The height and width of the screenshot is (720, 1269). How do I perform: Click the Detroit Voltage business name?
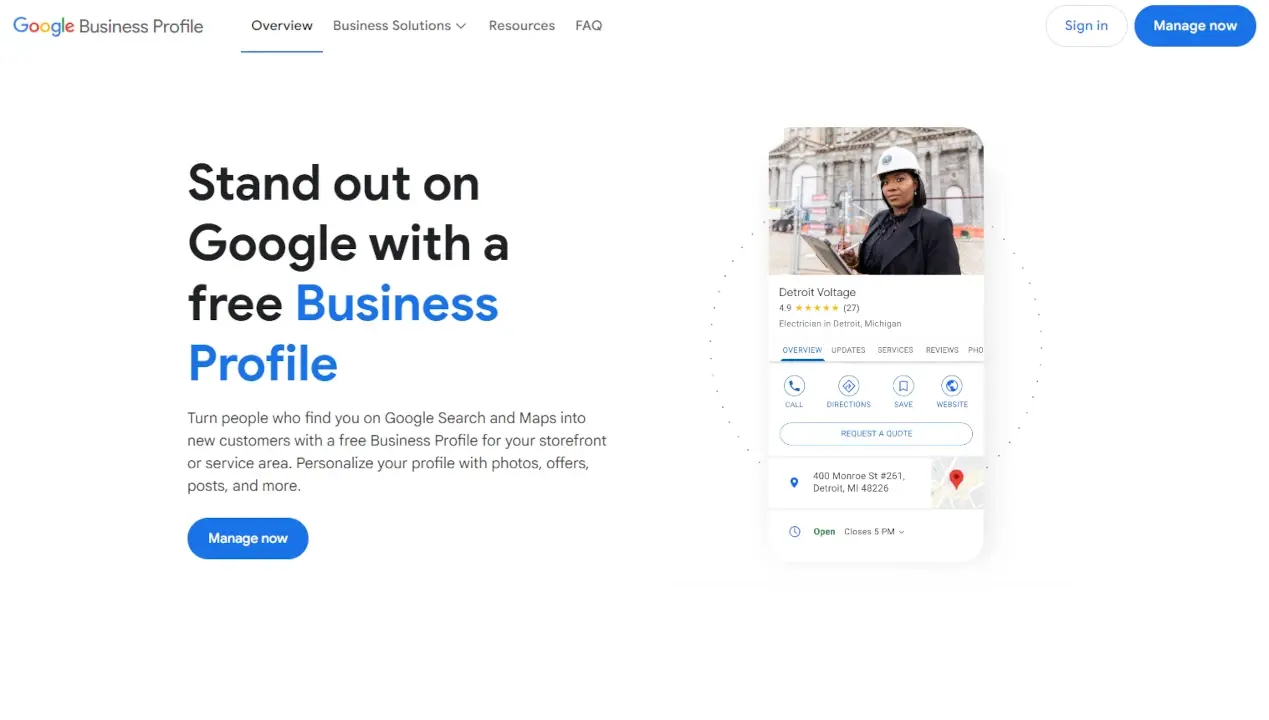click(x=817, y=292)
